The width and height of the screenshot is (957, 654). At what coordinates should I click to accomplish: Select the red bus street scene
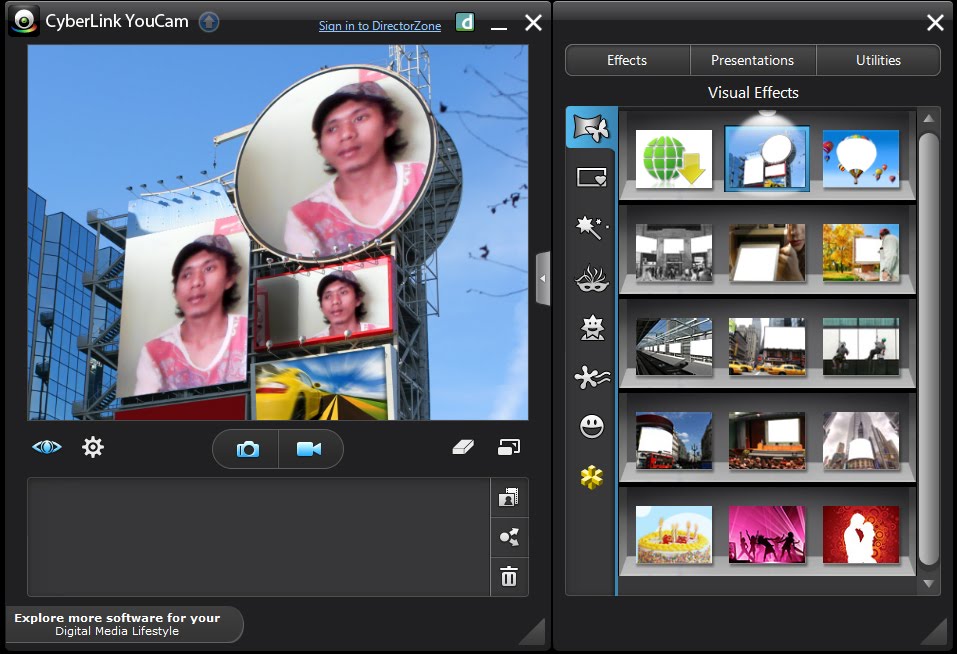point(674,440)
